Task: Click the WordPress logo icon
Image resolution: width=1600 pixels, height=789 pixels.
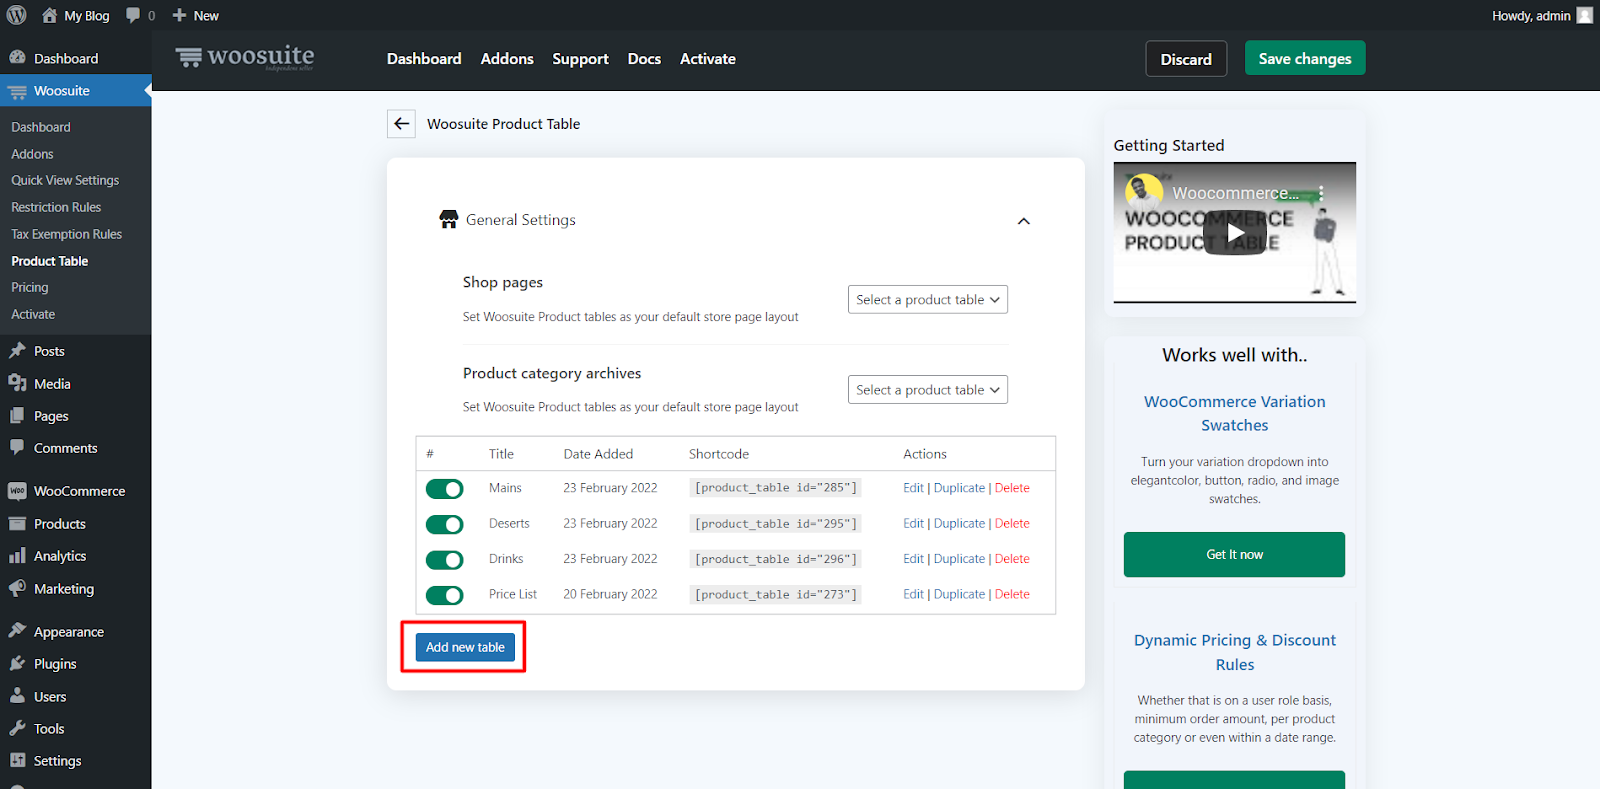Action: pyautogui.click(x=17, y=15)
